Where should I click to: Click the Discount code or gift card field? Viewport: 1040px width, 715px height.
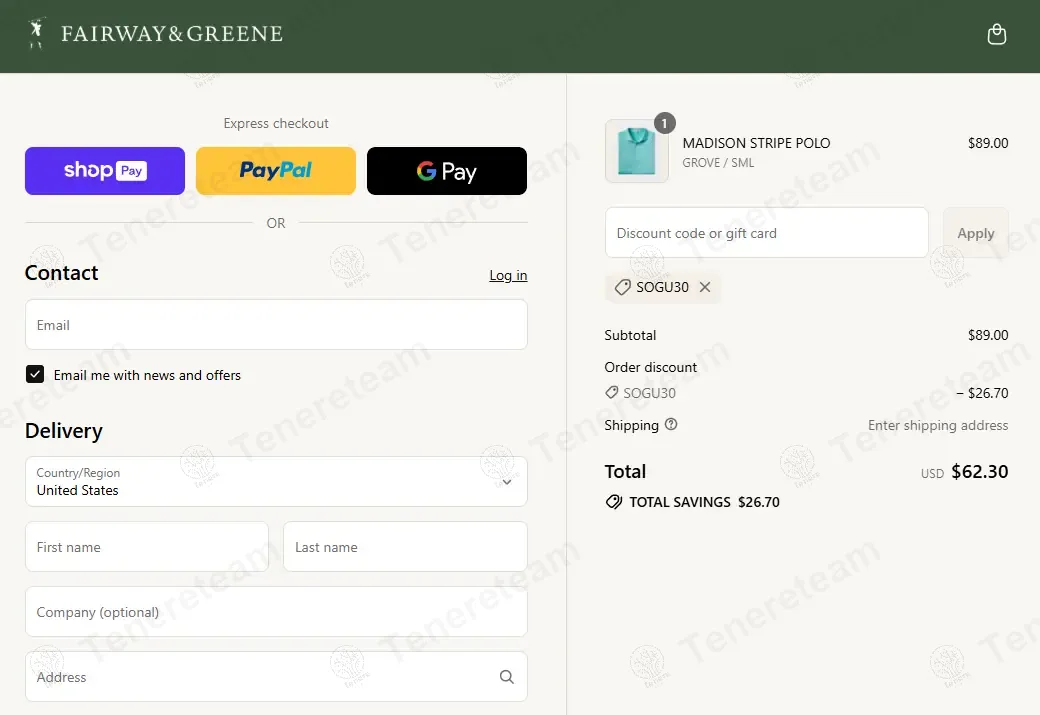[x=766, y=233]
